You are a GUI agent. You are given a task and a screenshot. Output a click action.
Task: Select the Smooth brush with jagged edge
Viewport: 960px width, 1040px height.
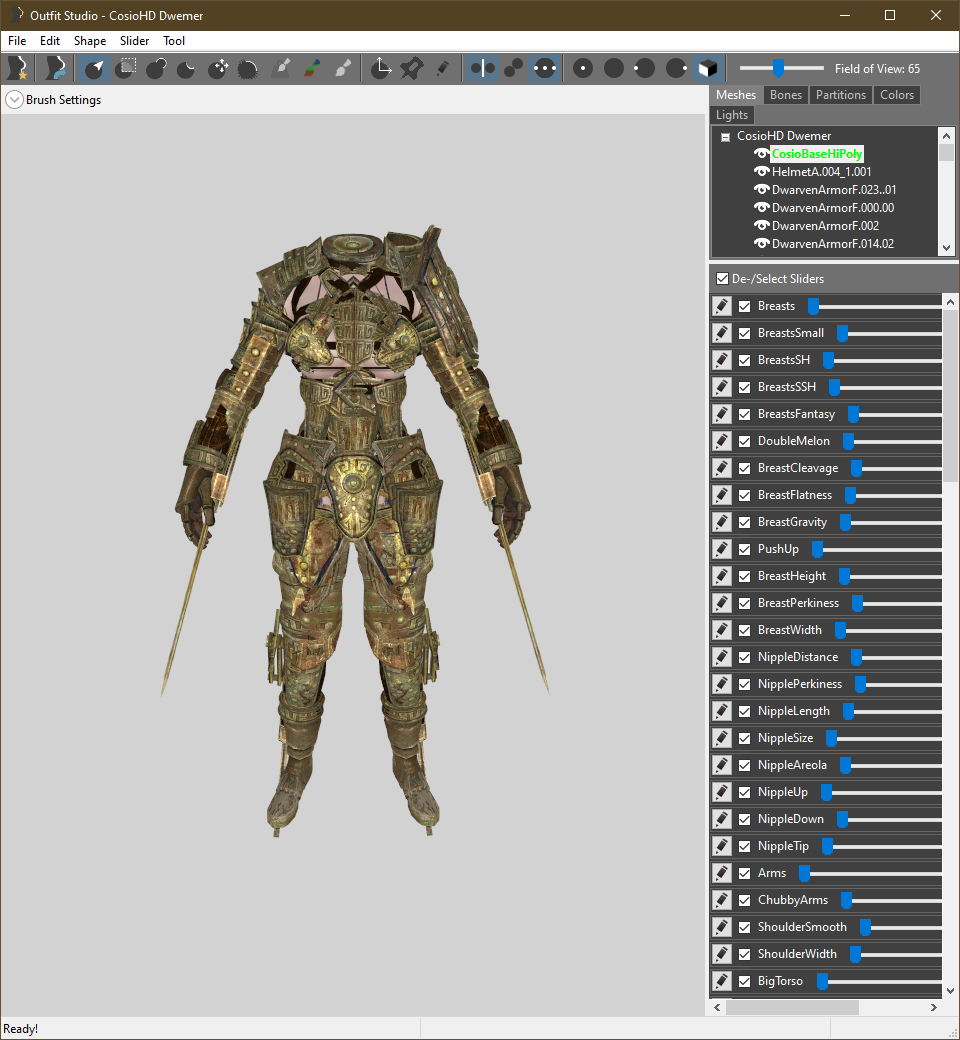coord(248,68)
